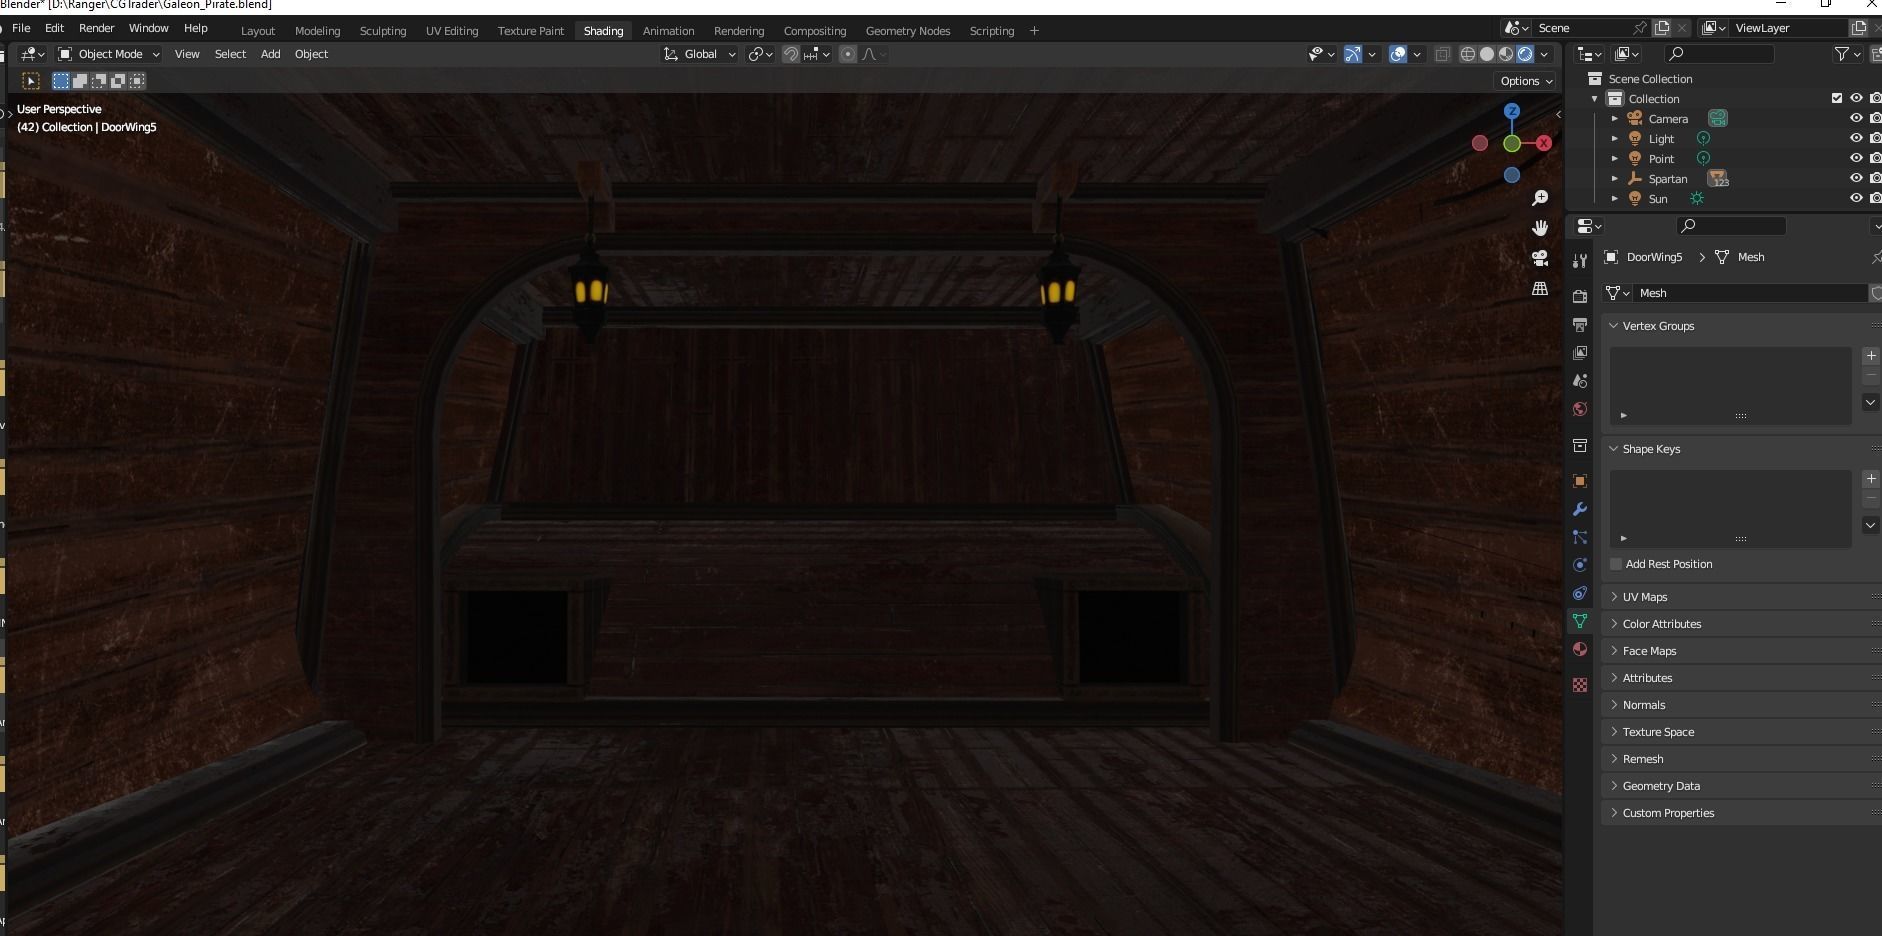Open the Scene properties tab
Screen dimensions: 1882x936
pos(1580,381)
